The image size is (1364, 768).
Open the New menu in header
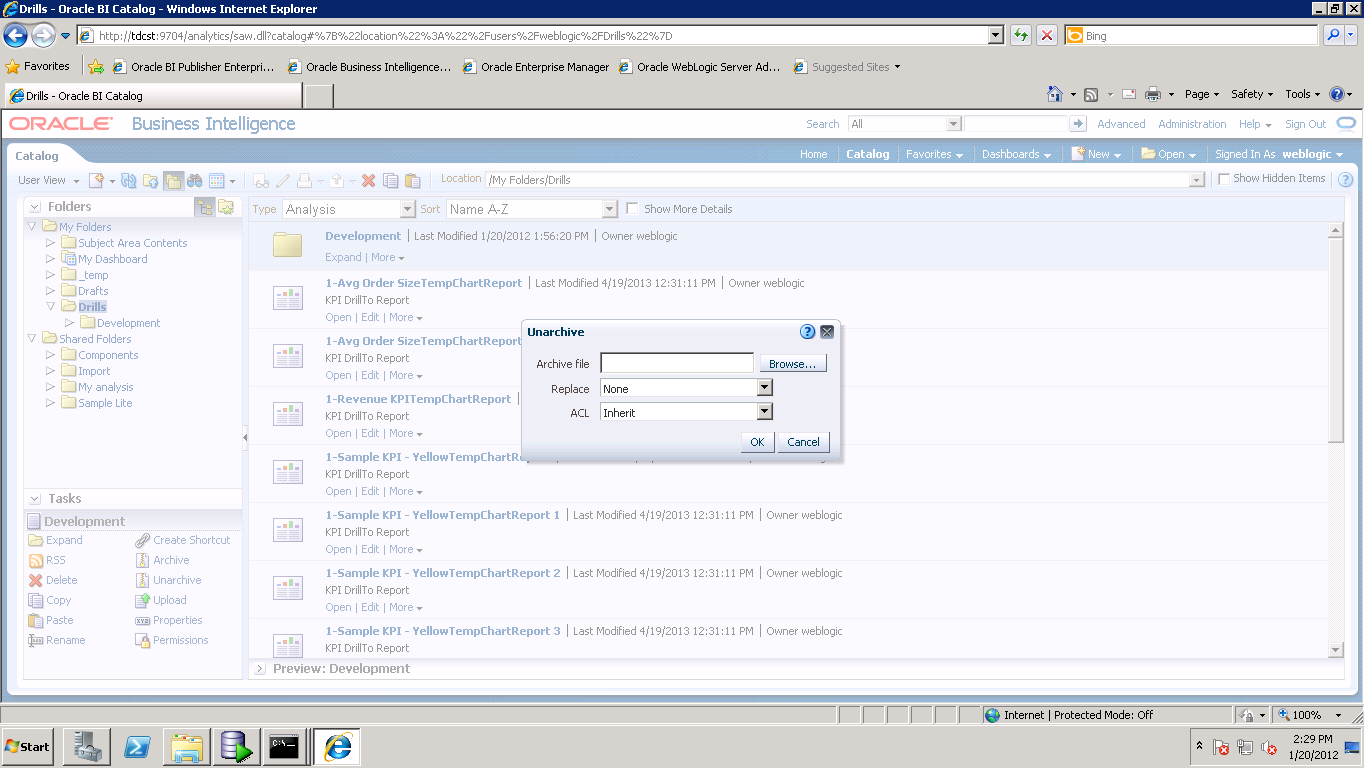1096,154
